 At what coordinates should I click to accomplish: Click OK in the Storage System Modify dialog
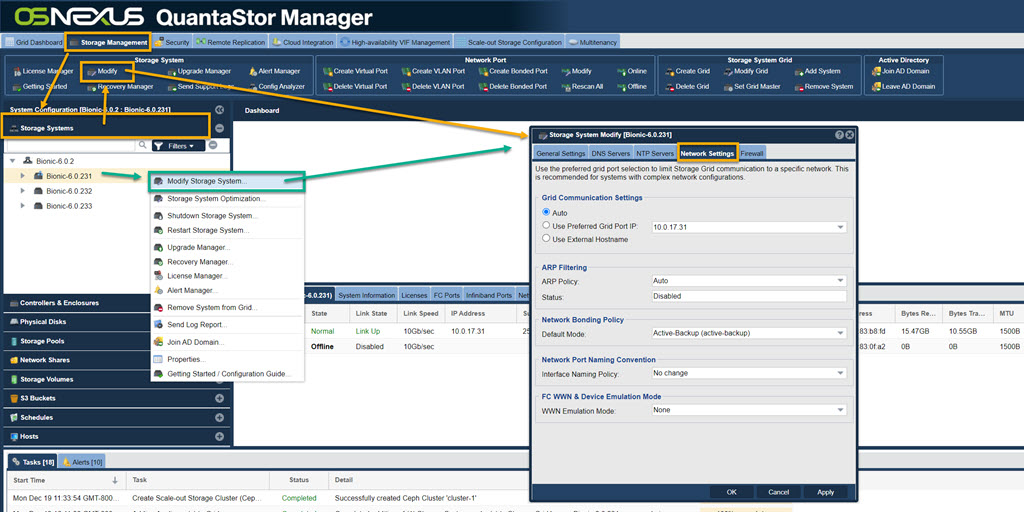tap(731, 492)
